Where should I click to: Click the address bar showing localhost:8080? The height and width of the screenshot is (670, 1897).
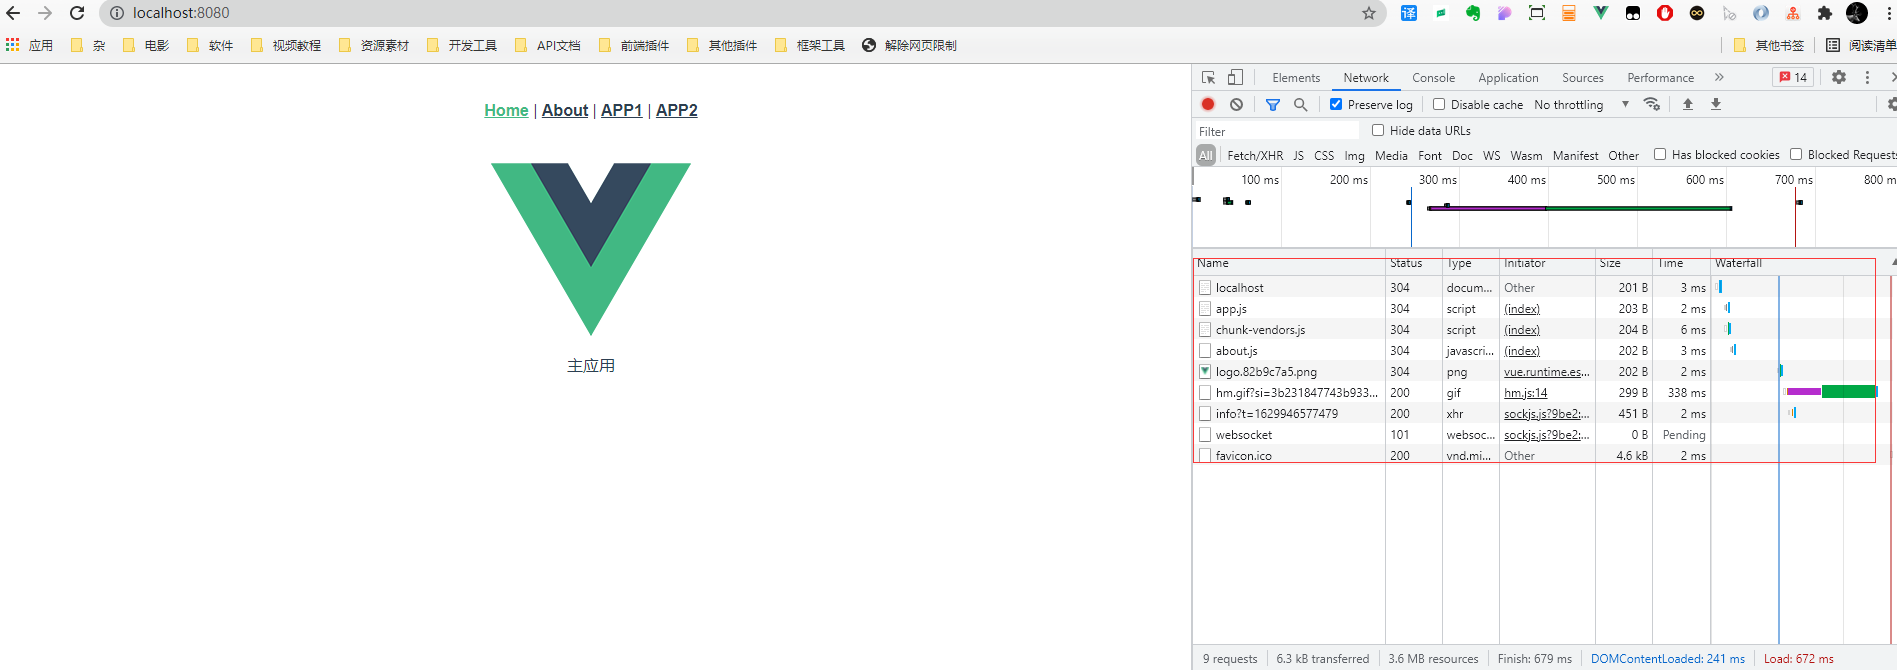click(740, 13)
